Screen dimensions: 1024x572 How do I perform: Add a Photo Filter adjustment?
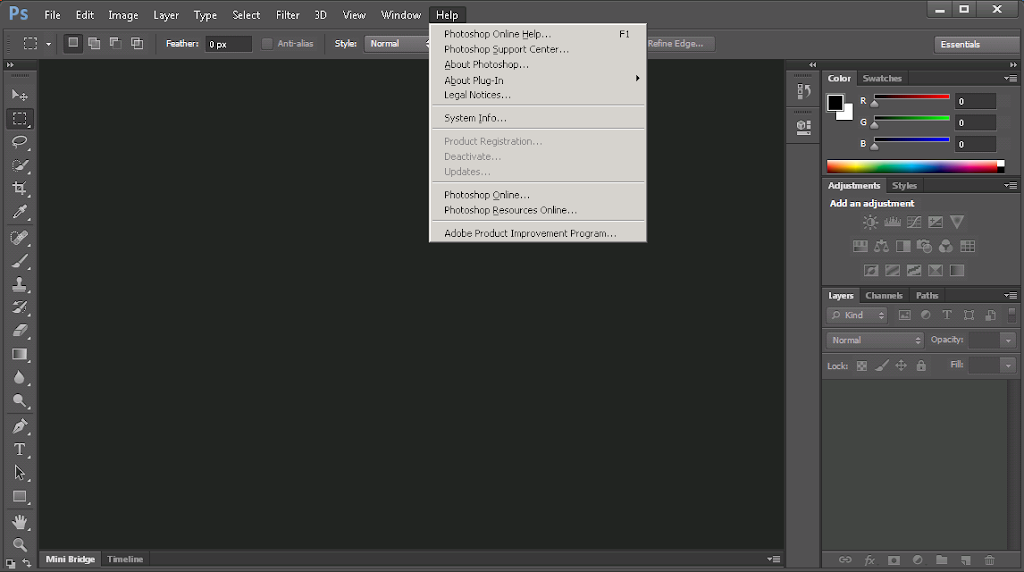(924, 246)
